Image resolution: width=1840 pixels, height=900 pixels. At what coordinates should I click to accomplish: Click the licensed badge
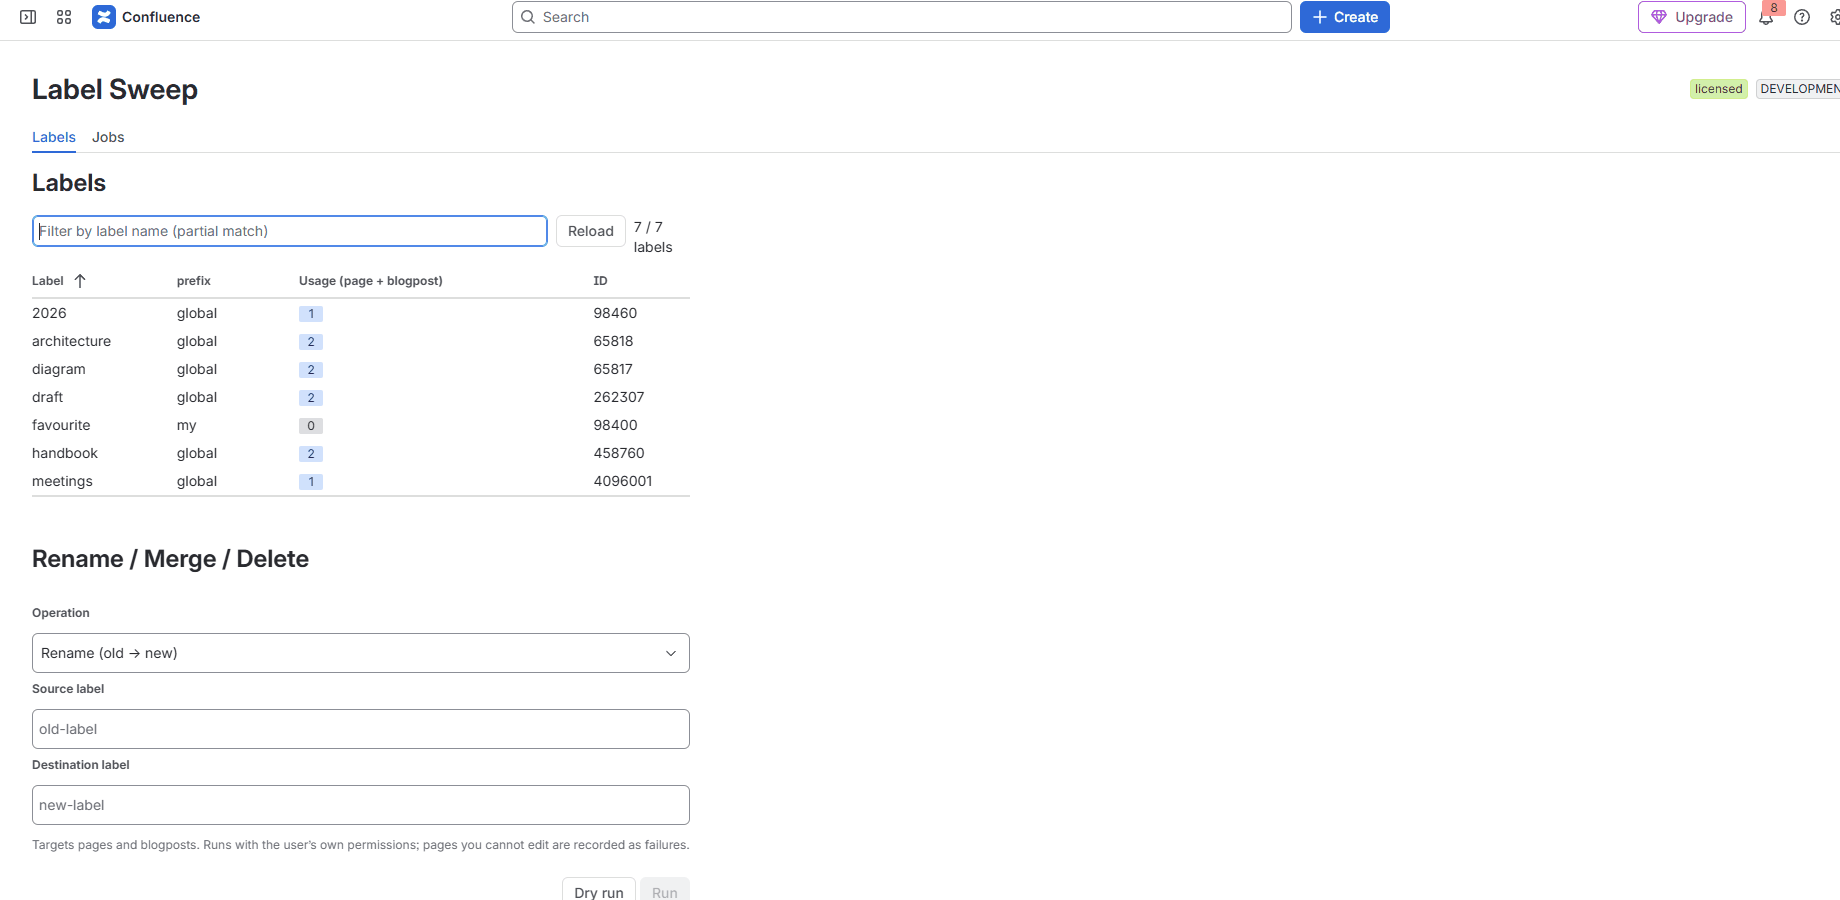point(1718,89)
